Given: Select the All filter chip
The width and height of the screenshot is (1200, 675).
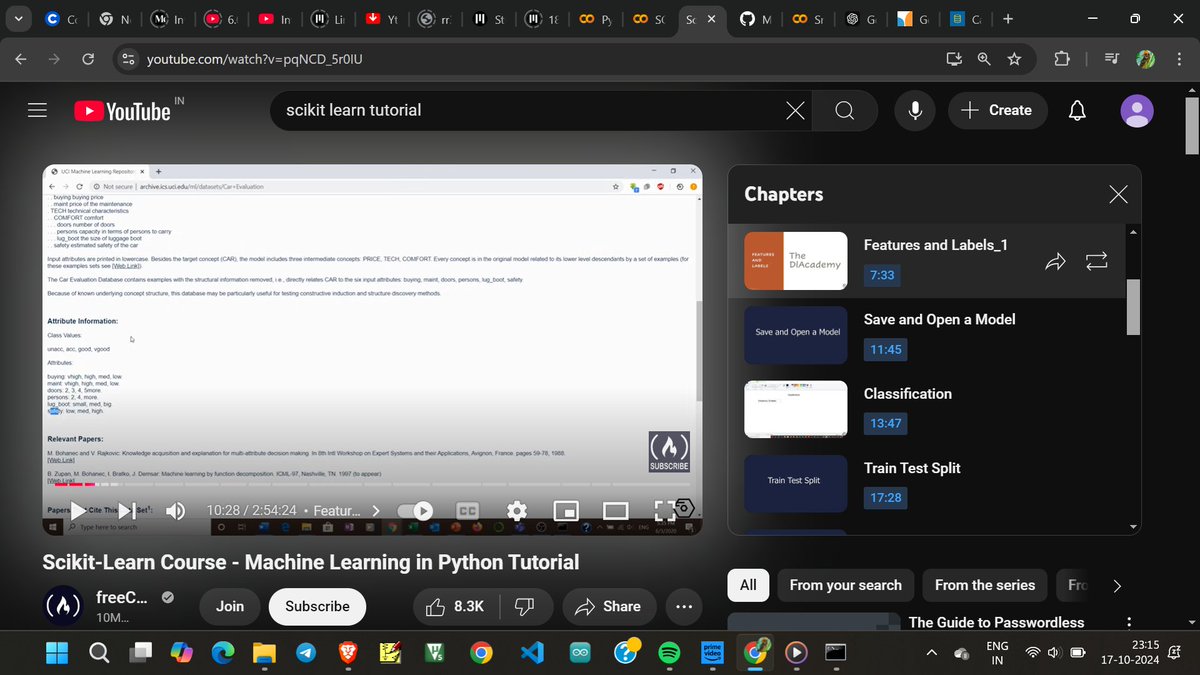Looking at the screenshot, I should (x=748, y=585).
